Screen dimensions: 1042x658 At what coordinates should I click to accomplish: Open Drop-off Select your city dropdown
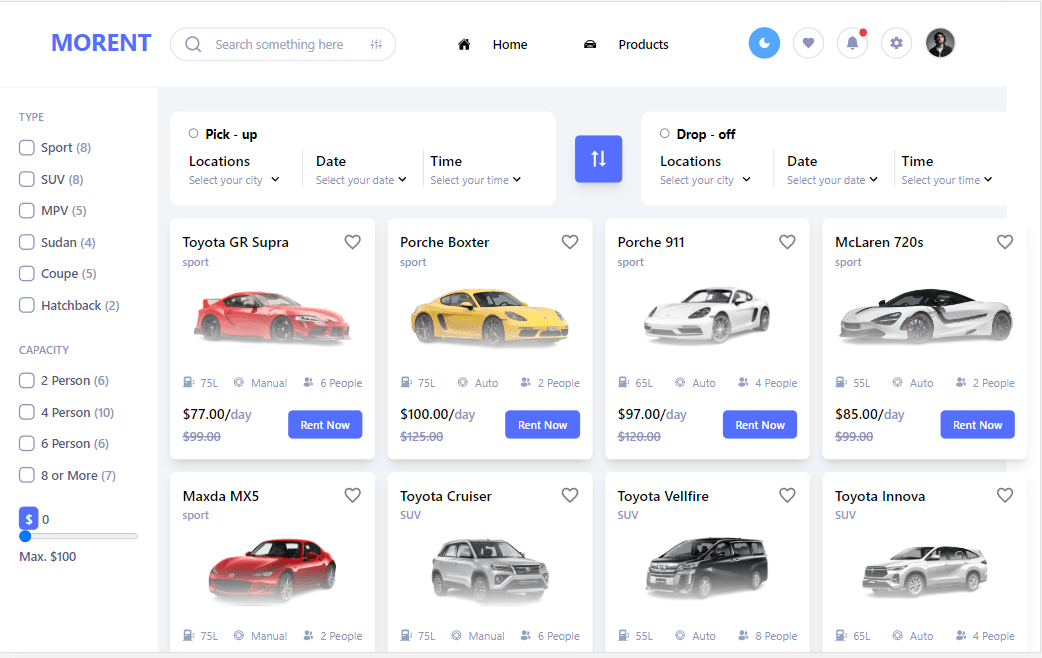705,180
